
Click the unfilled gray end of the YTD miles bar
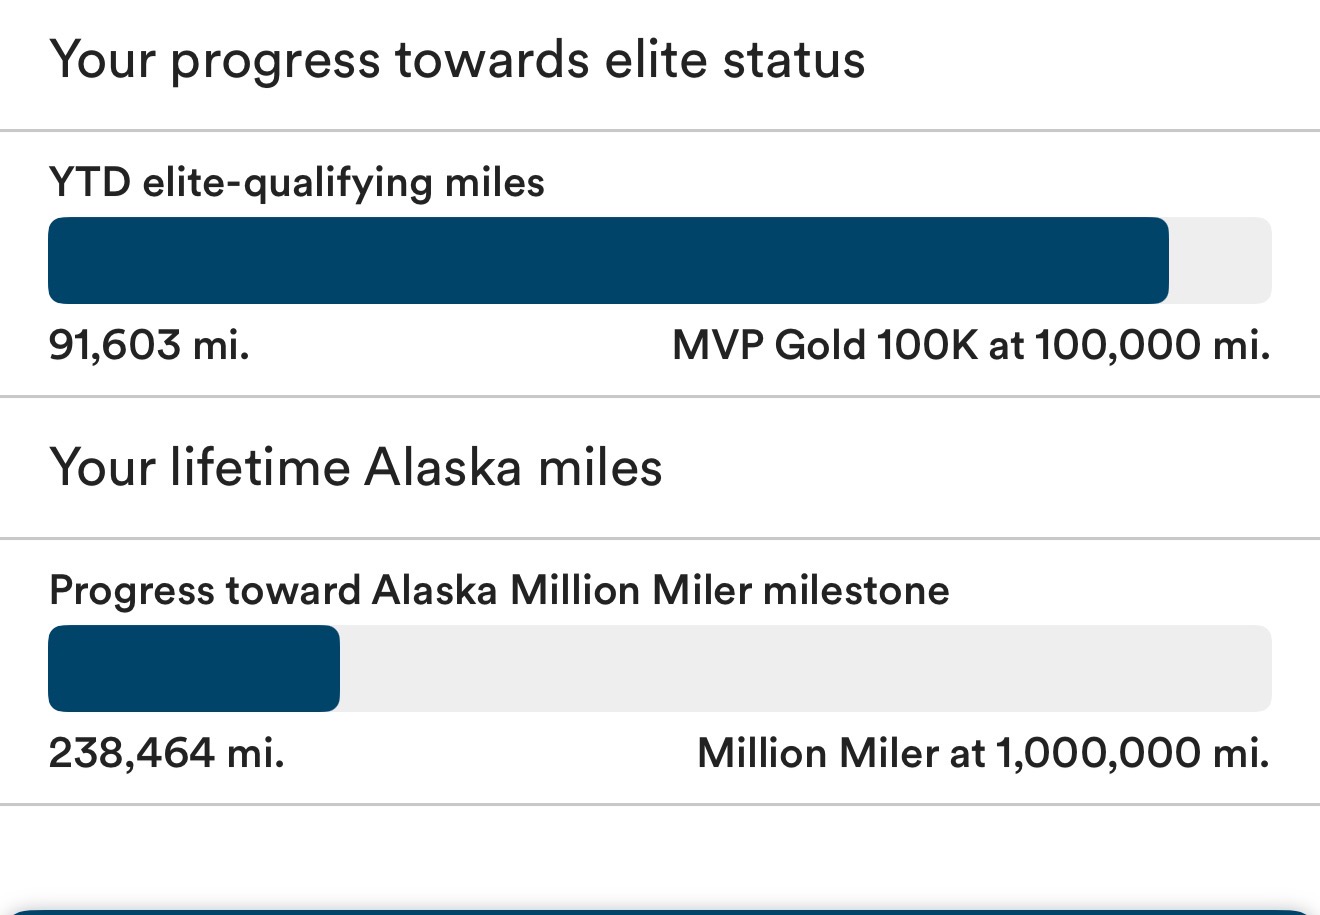point(1220,260)
